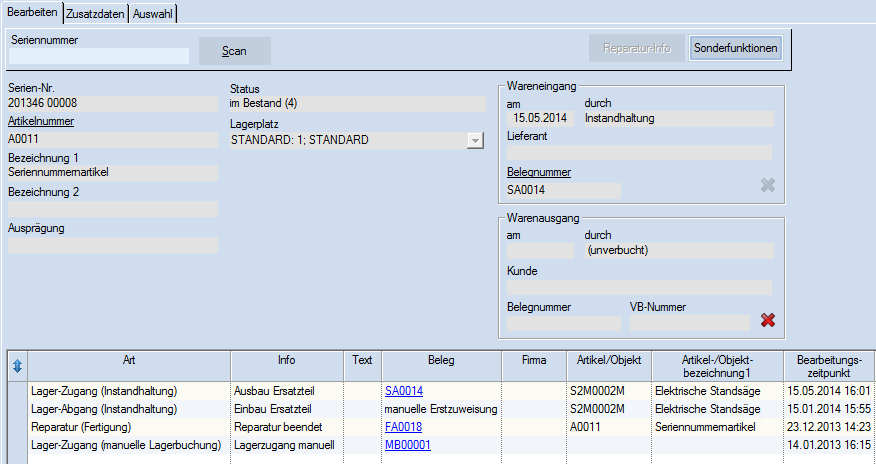The image size is (876, 464).
Task: Select the Bearbeiten tab
Action: click(x=31, y=11)
